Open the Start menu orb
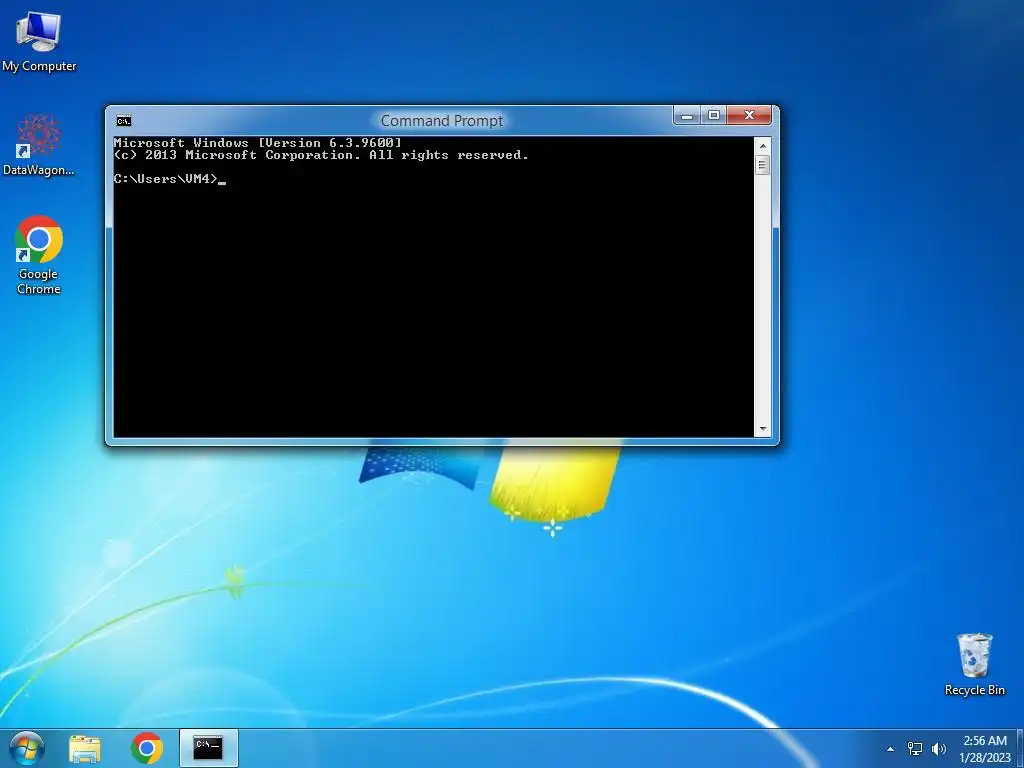The height and width of the screenshot is (768, 1024). click(x=27, y=748)
